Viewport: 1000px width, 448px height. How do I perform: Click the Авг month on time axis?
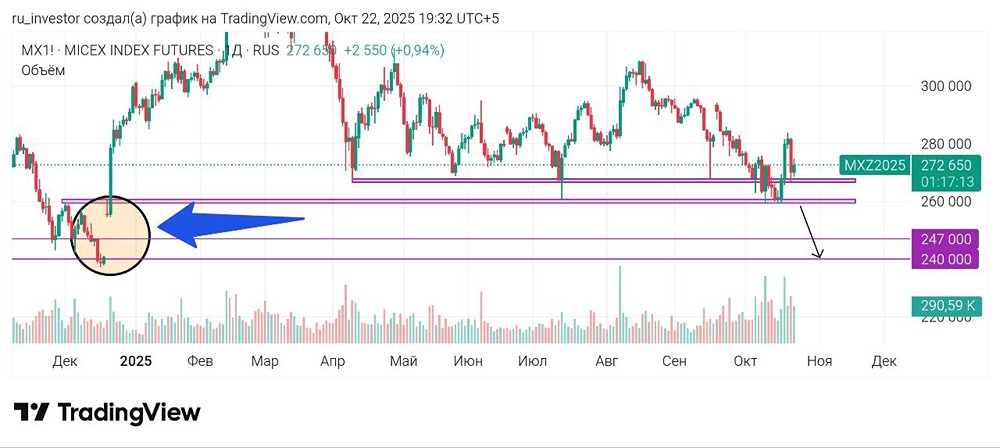tap(608, 360)
